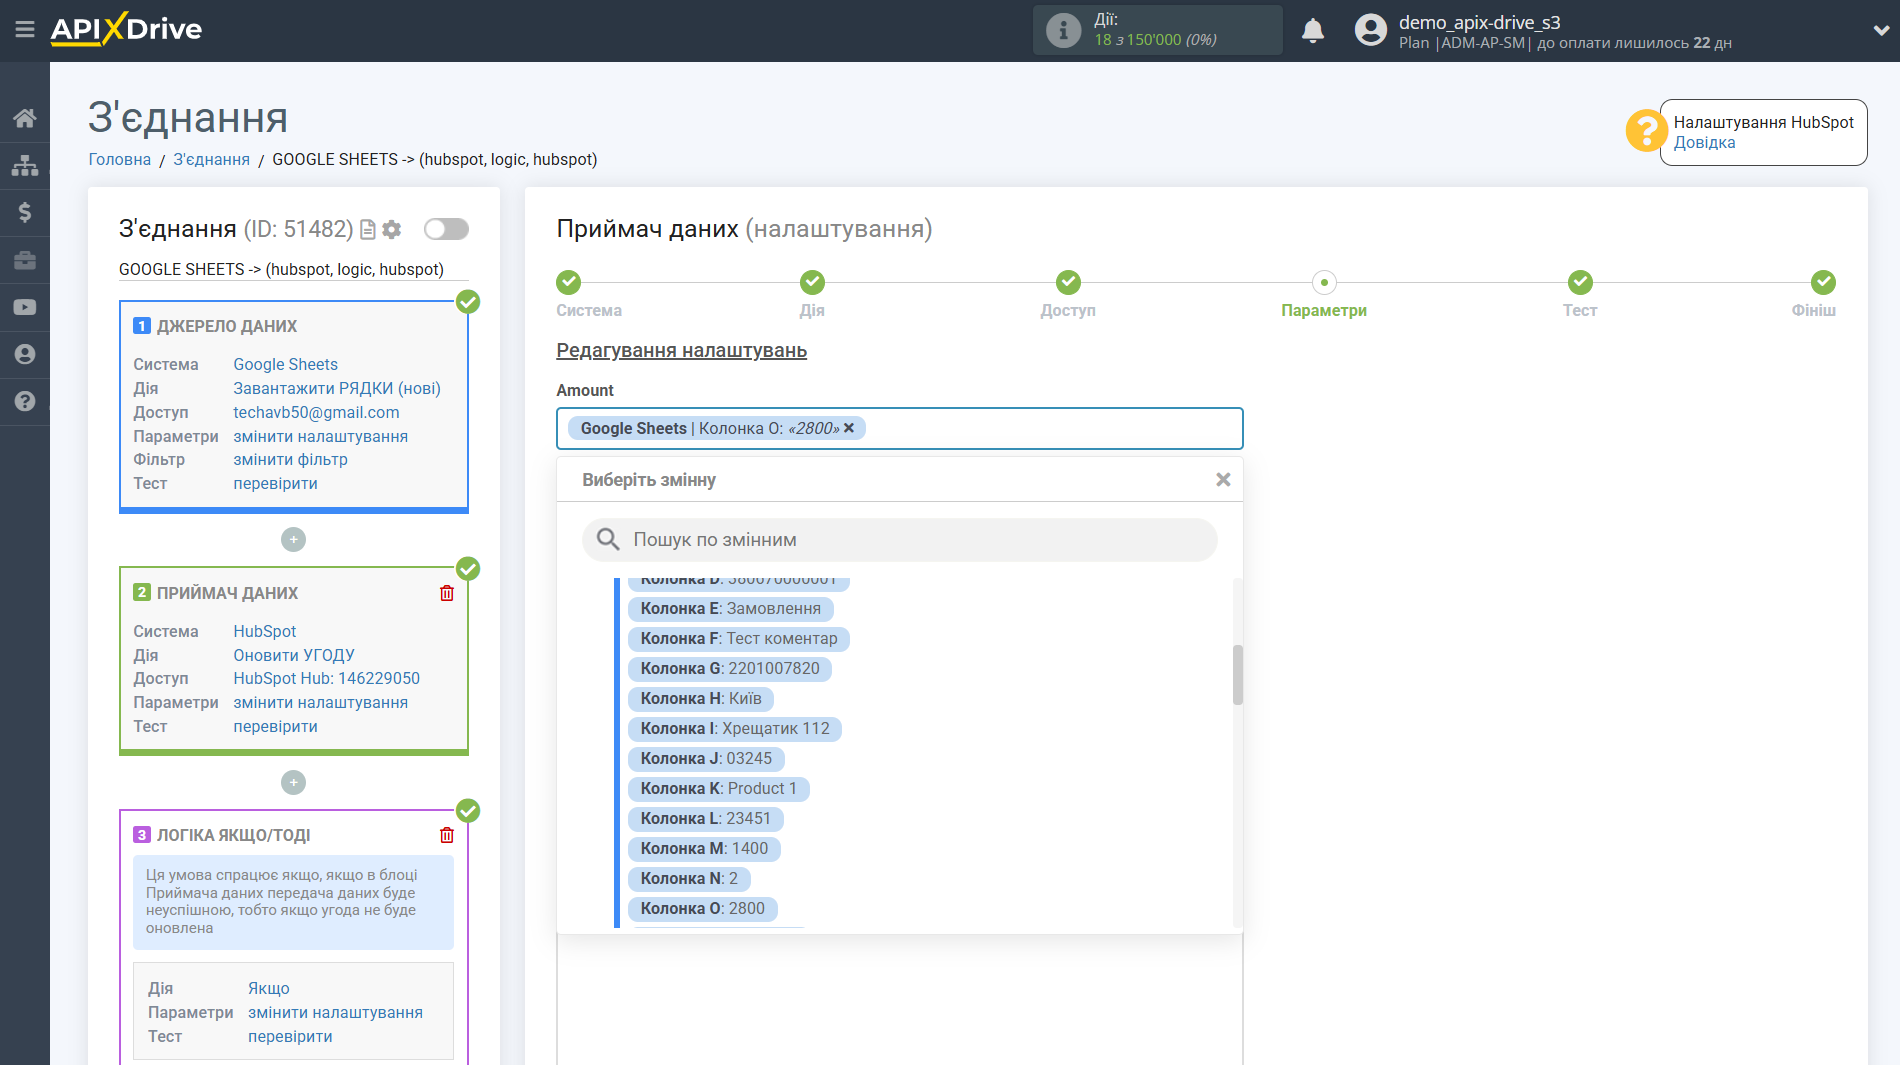Open the Довідка help link
The image size is (1900, 1065).
click(1704, 142)
